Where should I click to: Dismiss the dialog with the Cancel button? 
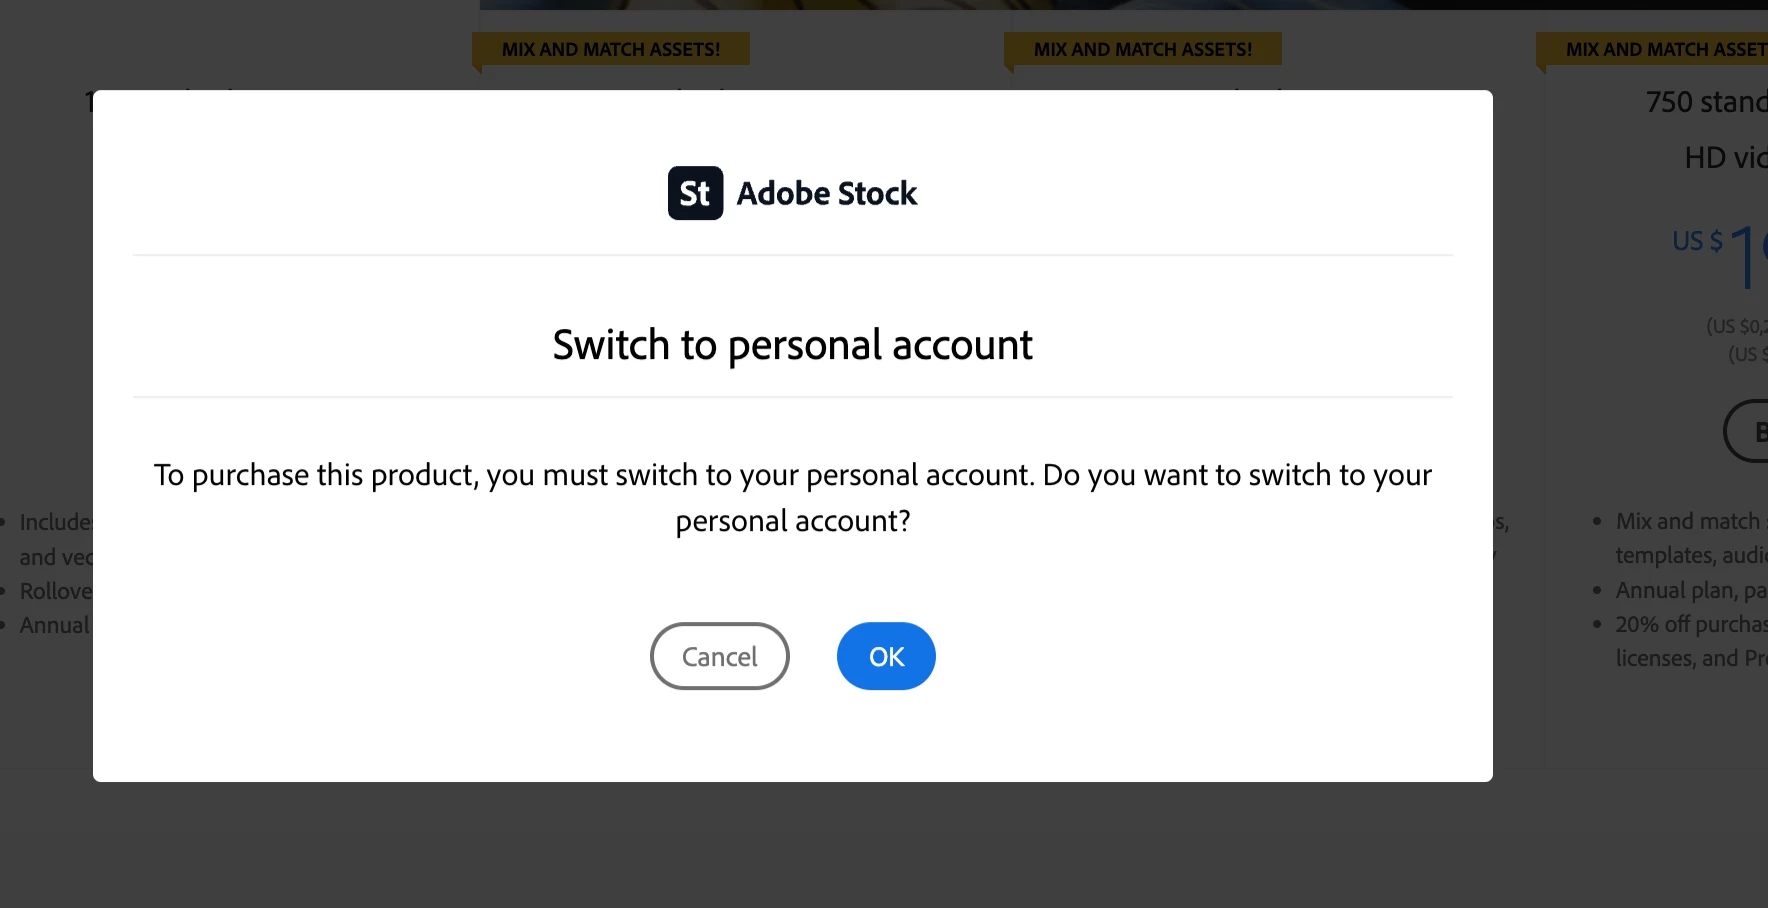point(720,656)
